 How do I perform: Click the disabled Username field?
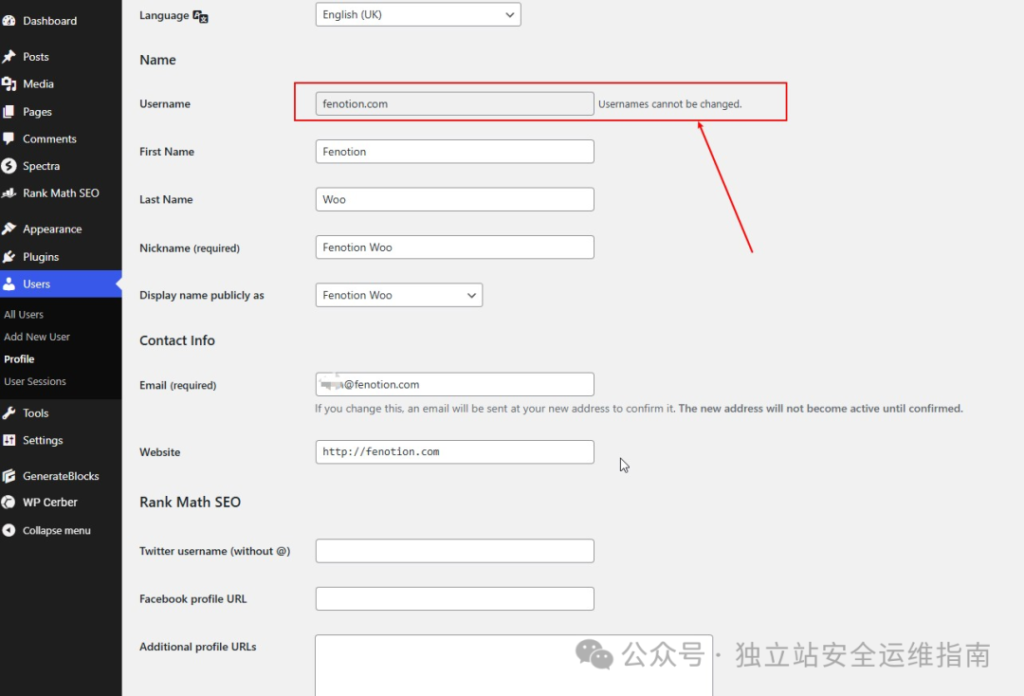(x=455, y=104)
